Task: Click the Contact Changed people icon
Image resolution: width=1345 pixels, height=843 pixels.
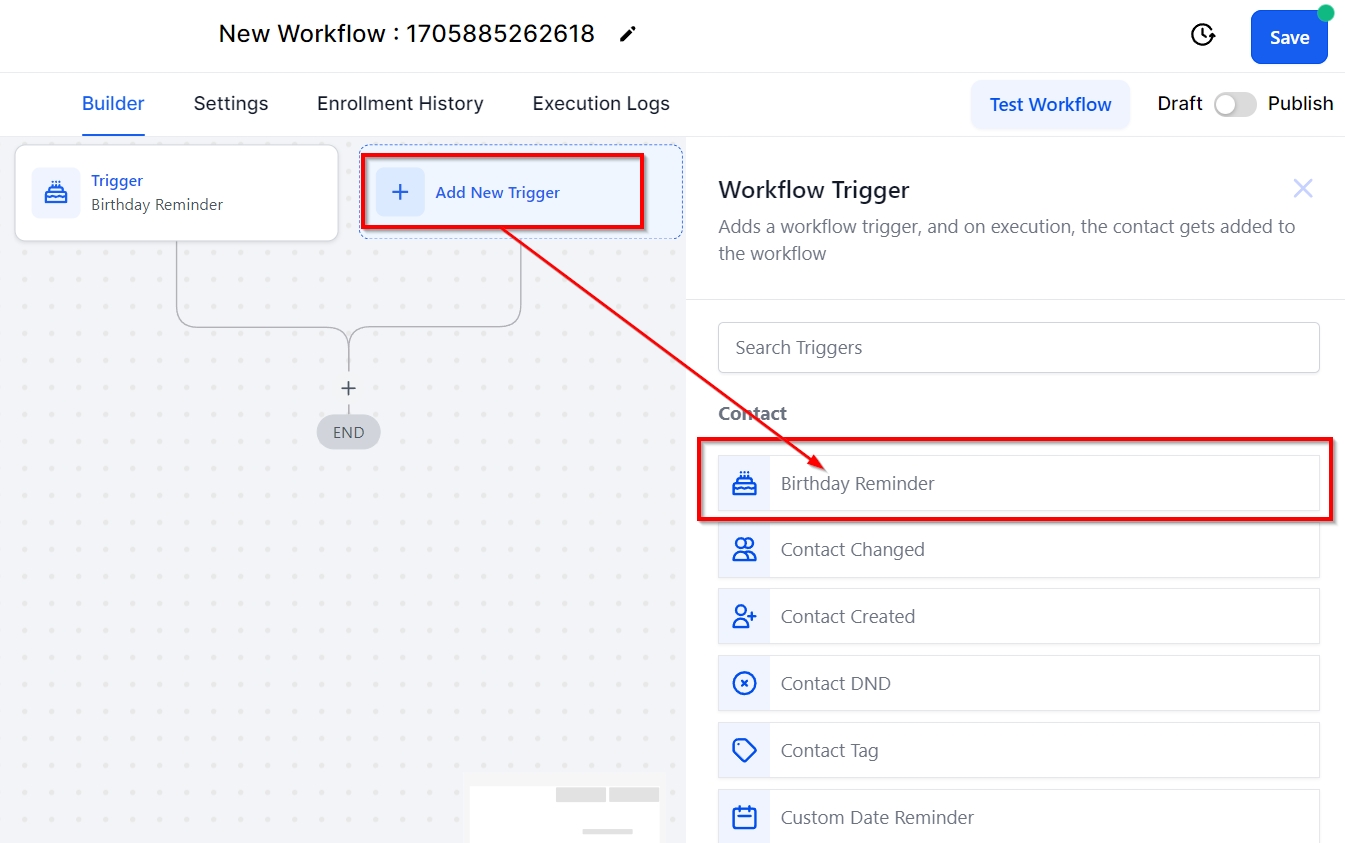Action: [x=744, y=549]
